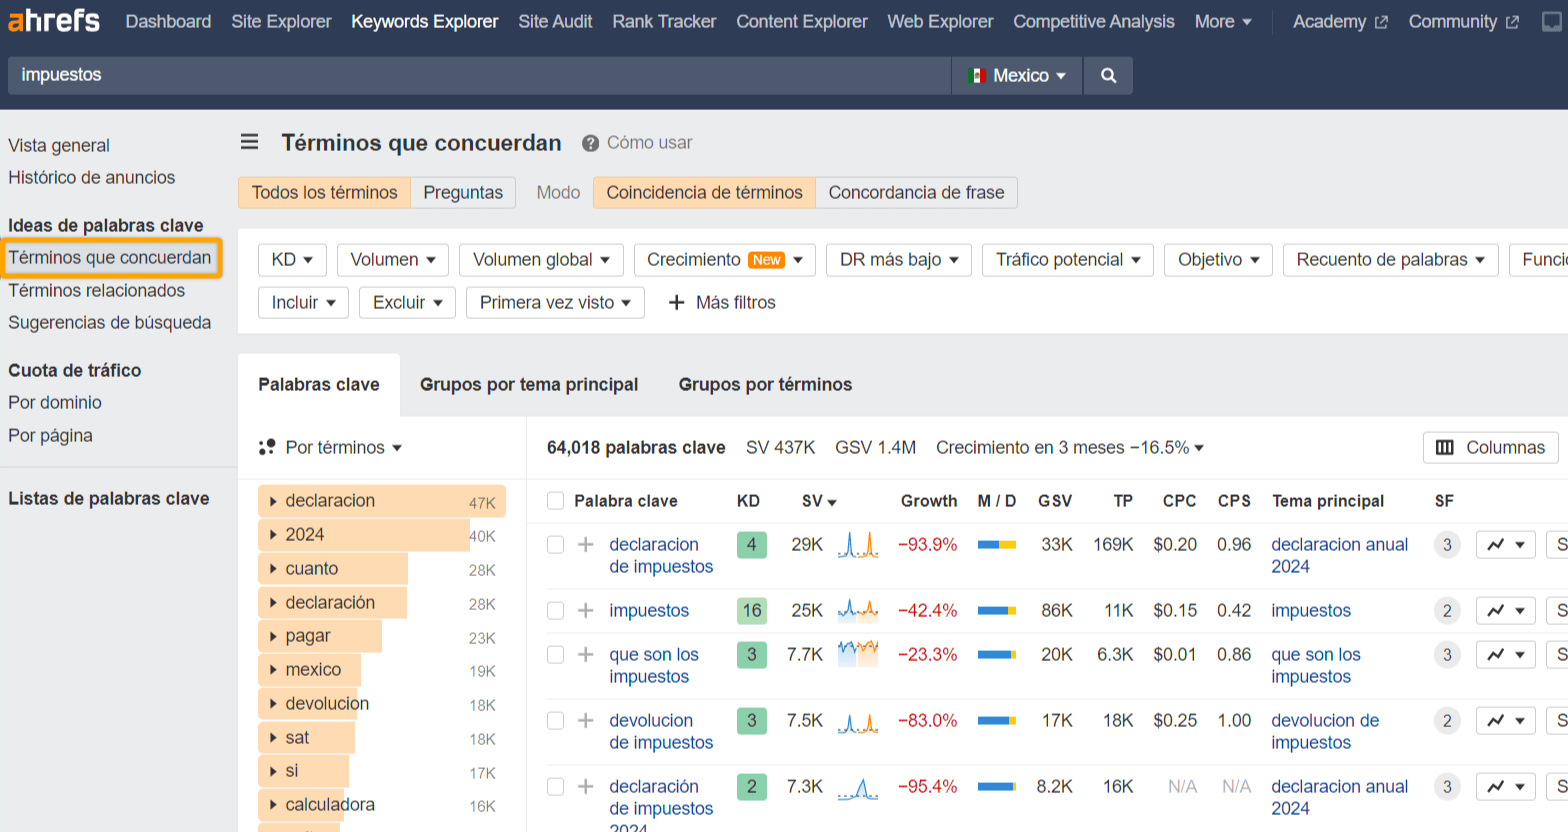Open 'devolucion de impuestos' tema principal link
The height and width of the screenshot is (832, 1568).
click(1325, 731)
